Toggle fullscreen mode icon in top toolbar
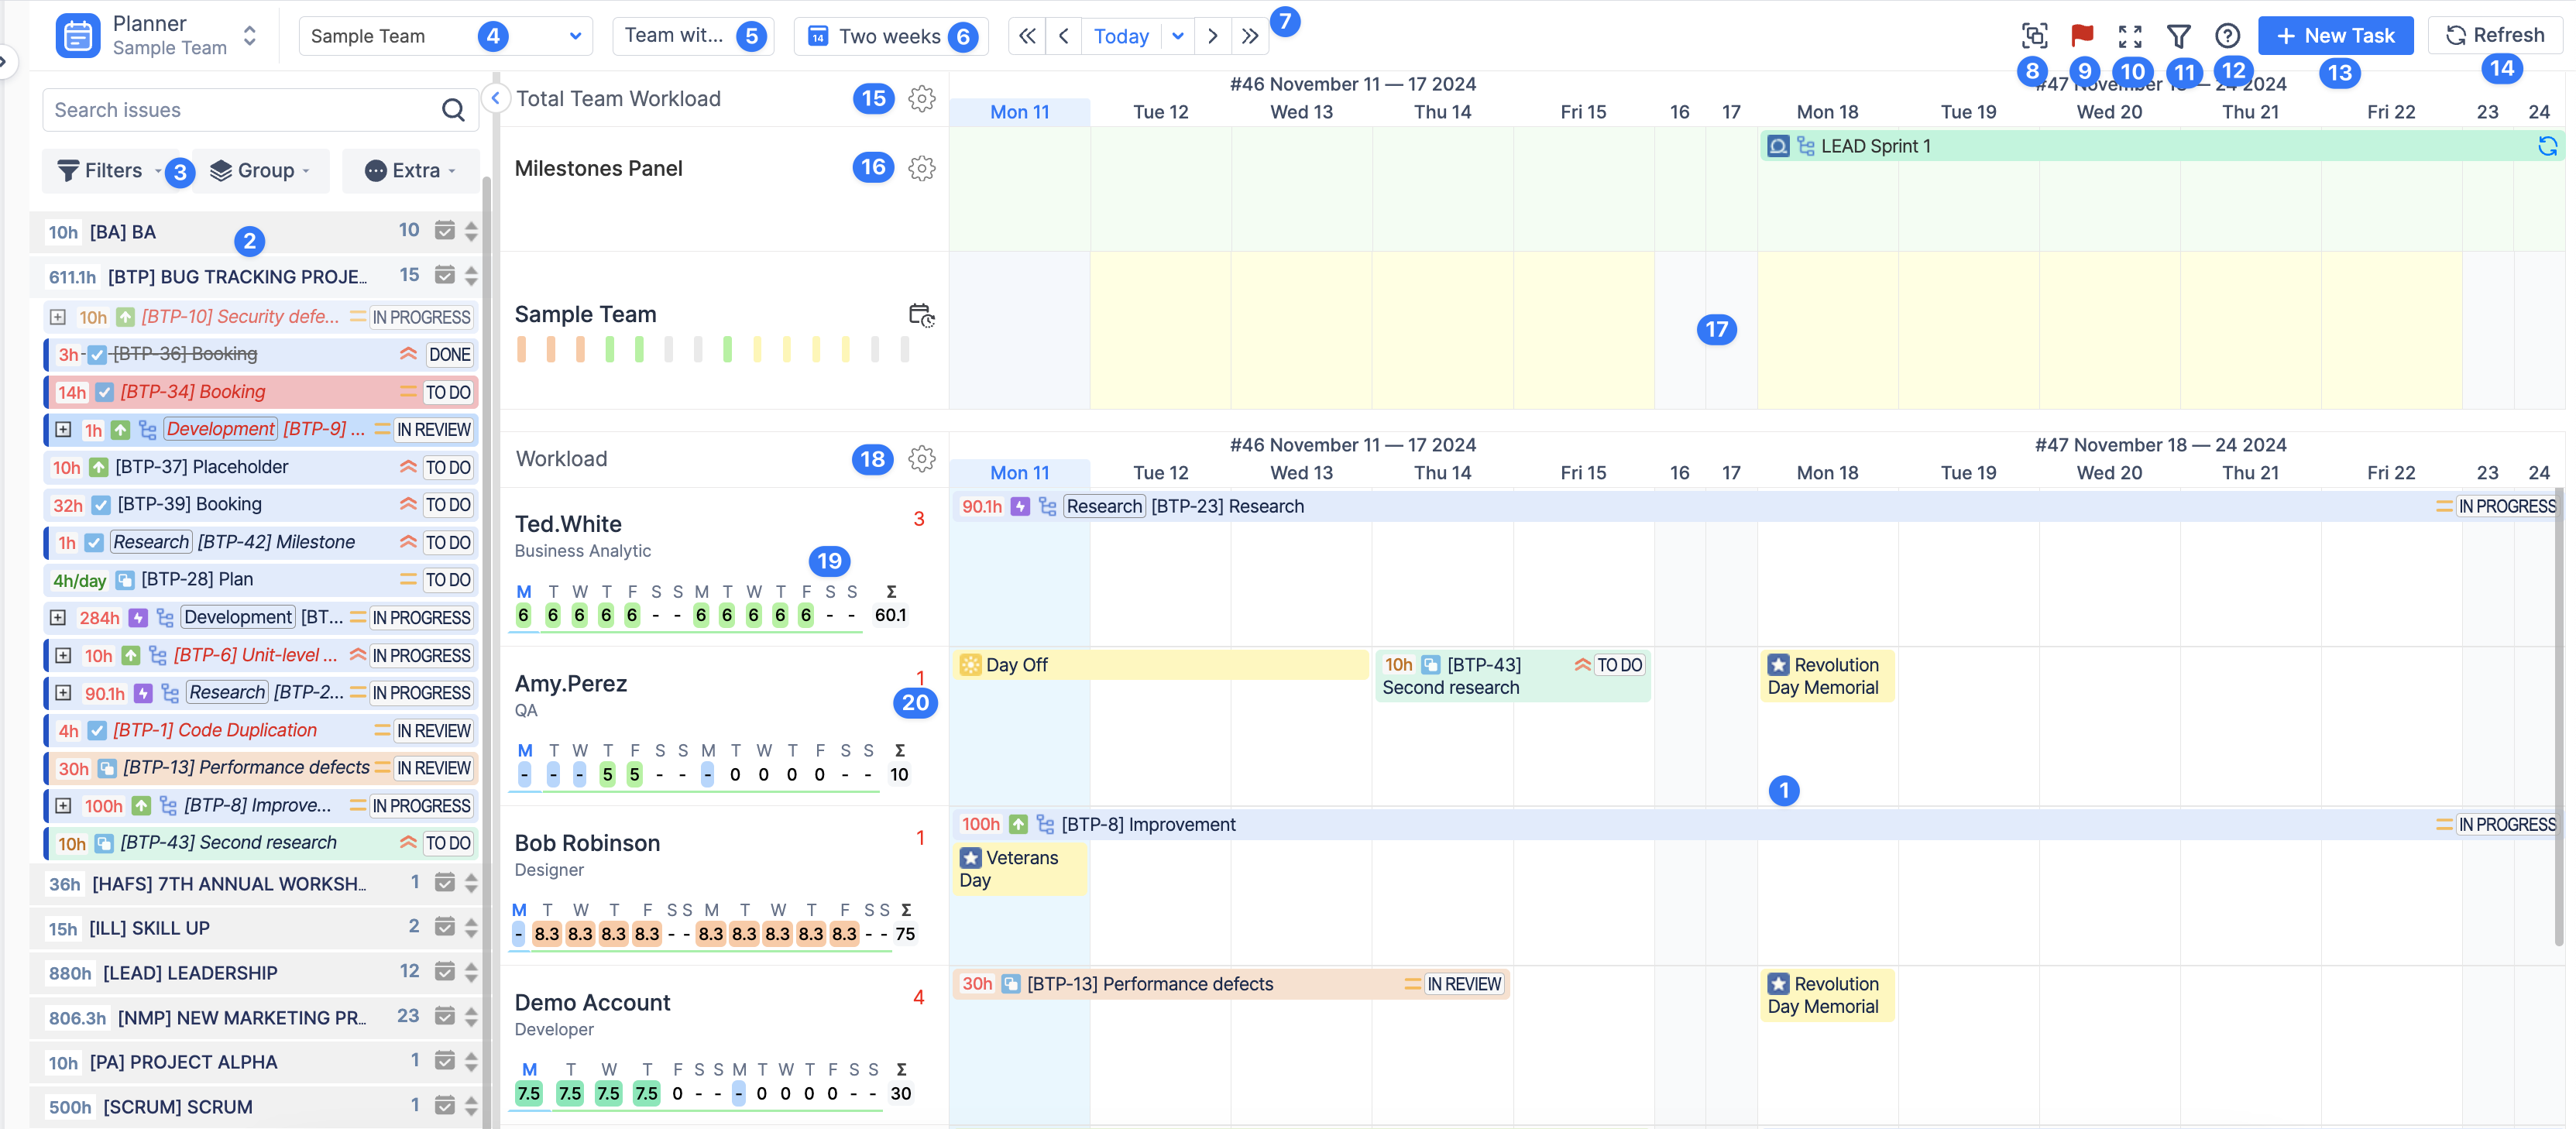 2130,36
